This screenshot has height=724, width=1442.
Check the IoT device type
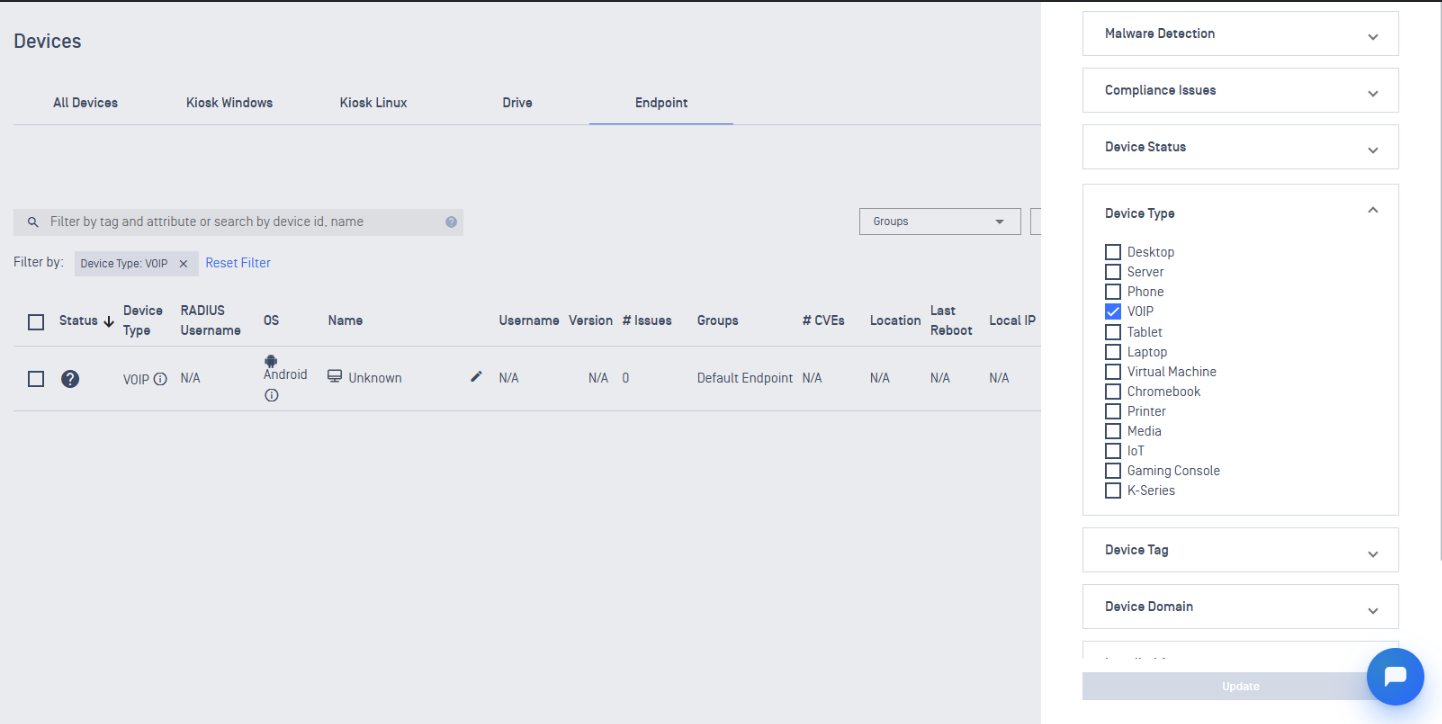click(1113, 451)
